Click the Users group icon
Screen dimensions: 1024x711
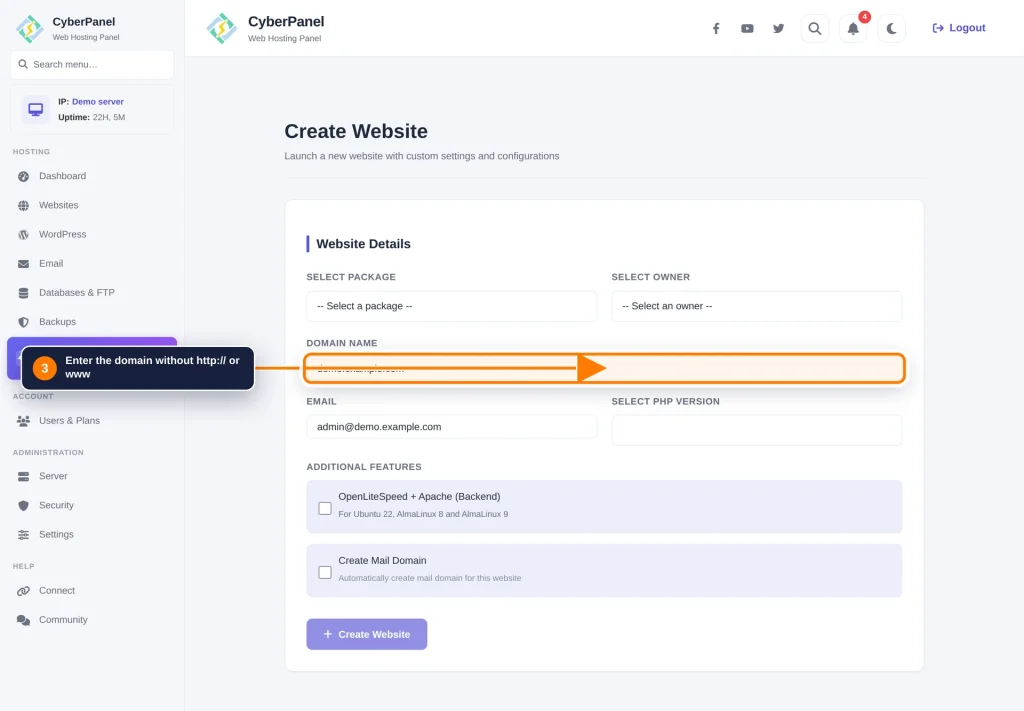(x=24, y=421)
